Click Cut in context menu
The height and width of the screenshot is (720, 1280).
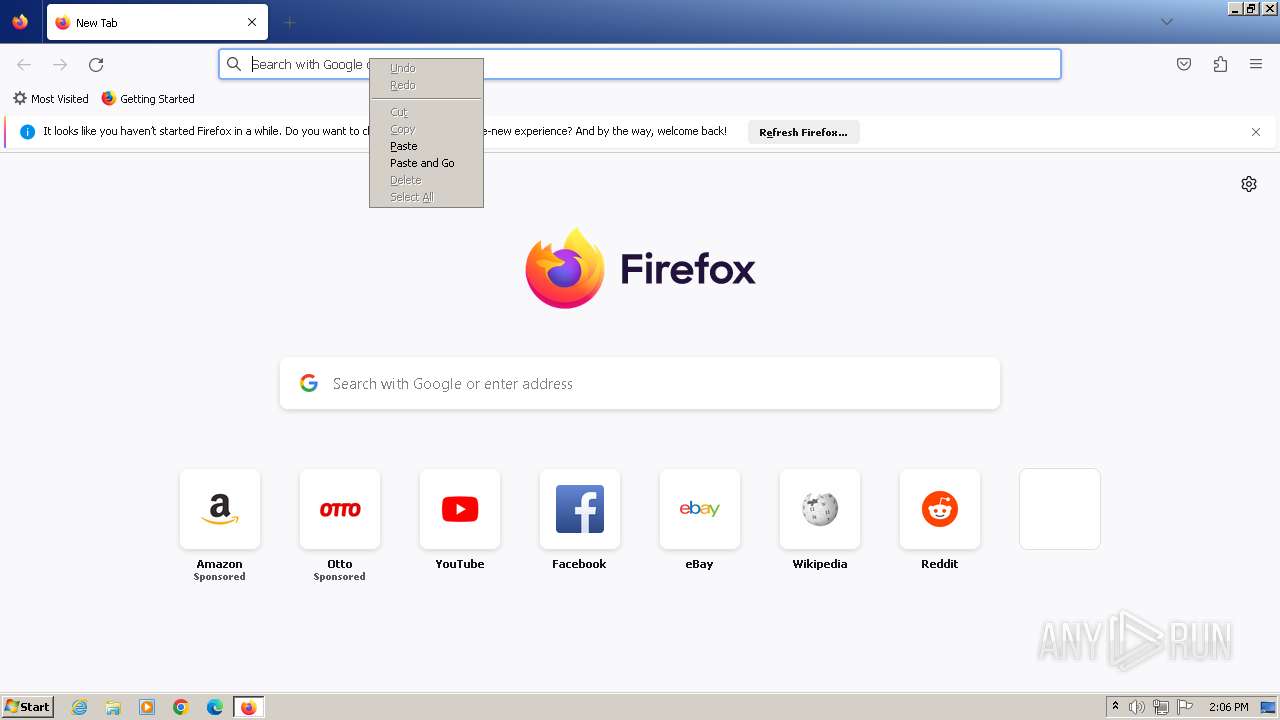point(426,112)
